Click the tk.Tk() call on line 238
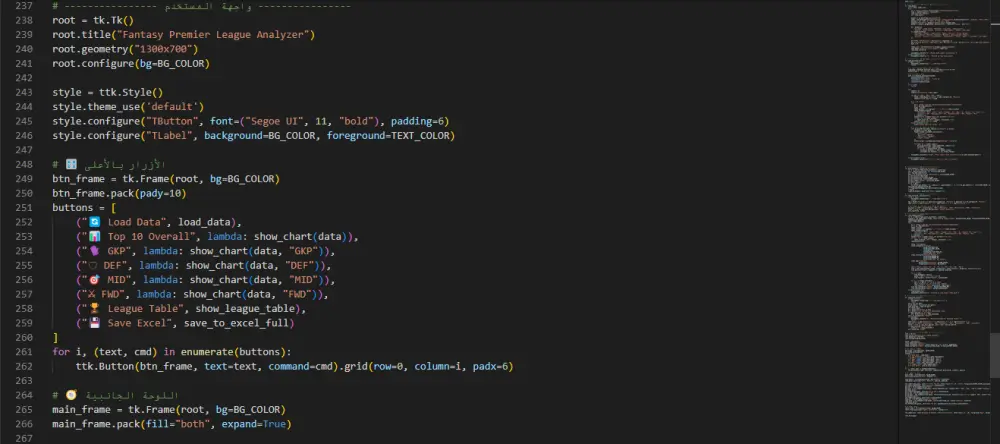Image resolution: width=1000 pixels, height=444 pixels. (113, 20)
